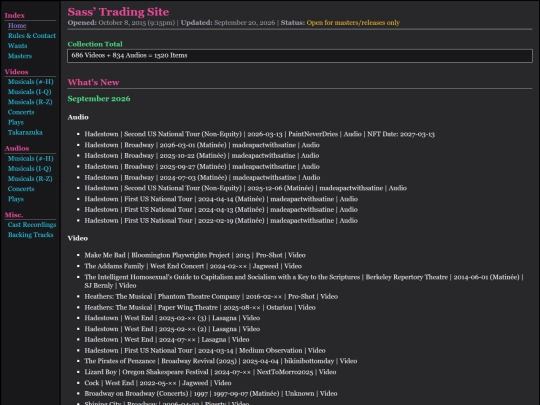The height and width of the screenshot is (405, 540).
Task: Select Hadestown Second Tour 2025-12-06 audio entry
Action: [246, 188]
